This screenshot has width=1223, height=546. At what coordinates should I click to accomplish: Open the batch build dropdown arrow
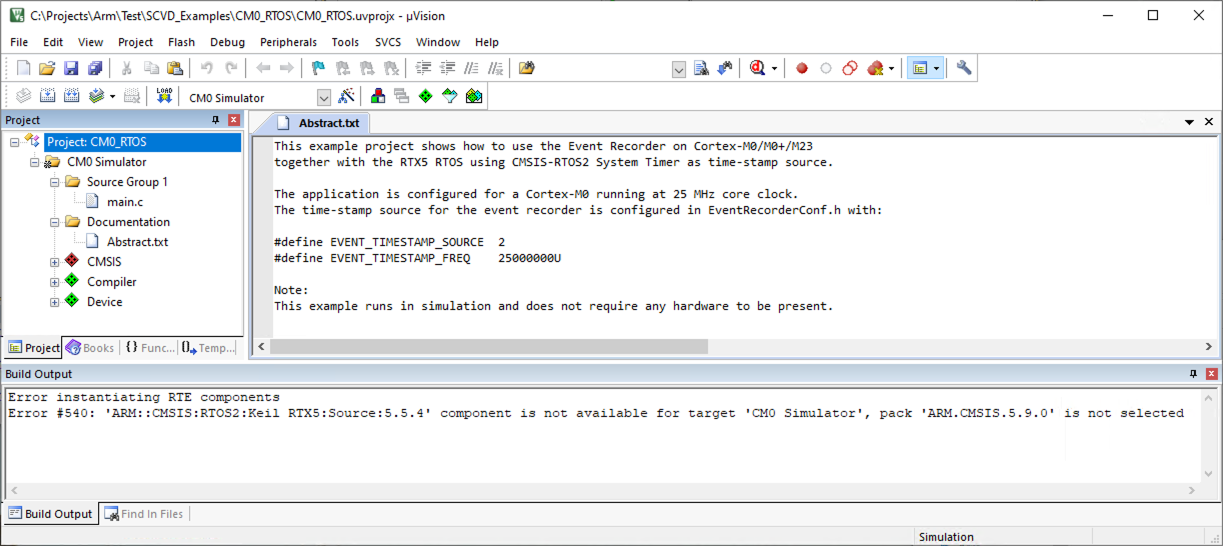112,96
